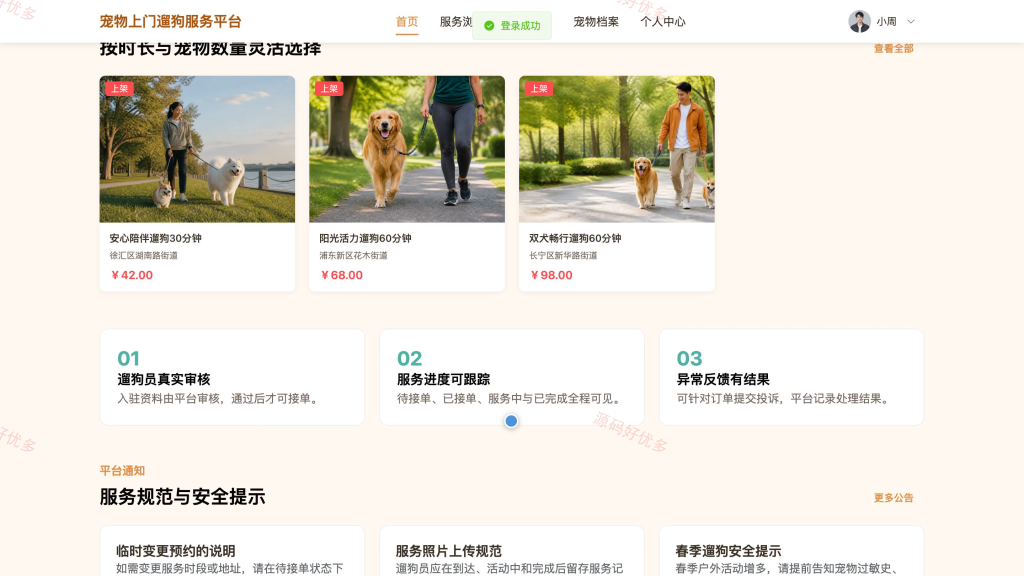
Task: Click the 浦东新区花木街道 location text
Action: [353, 255]
